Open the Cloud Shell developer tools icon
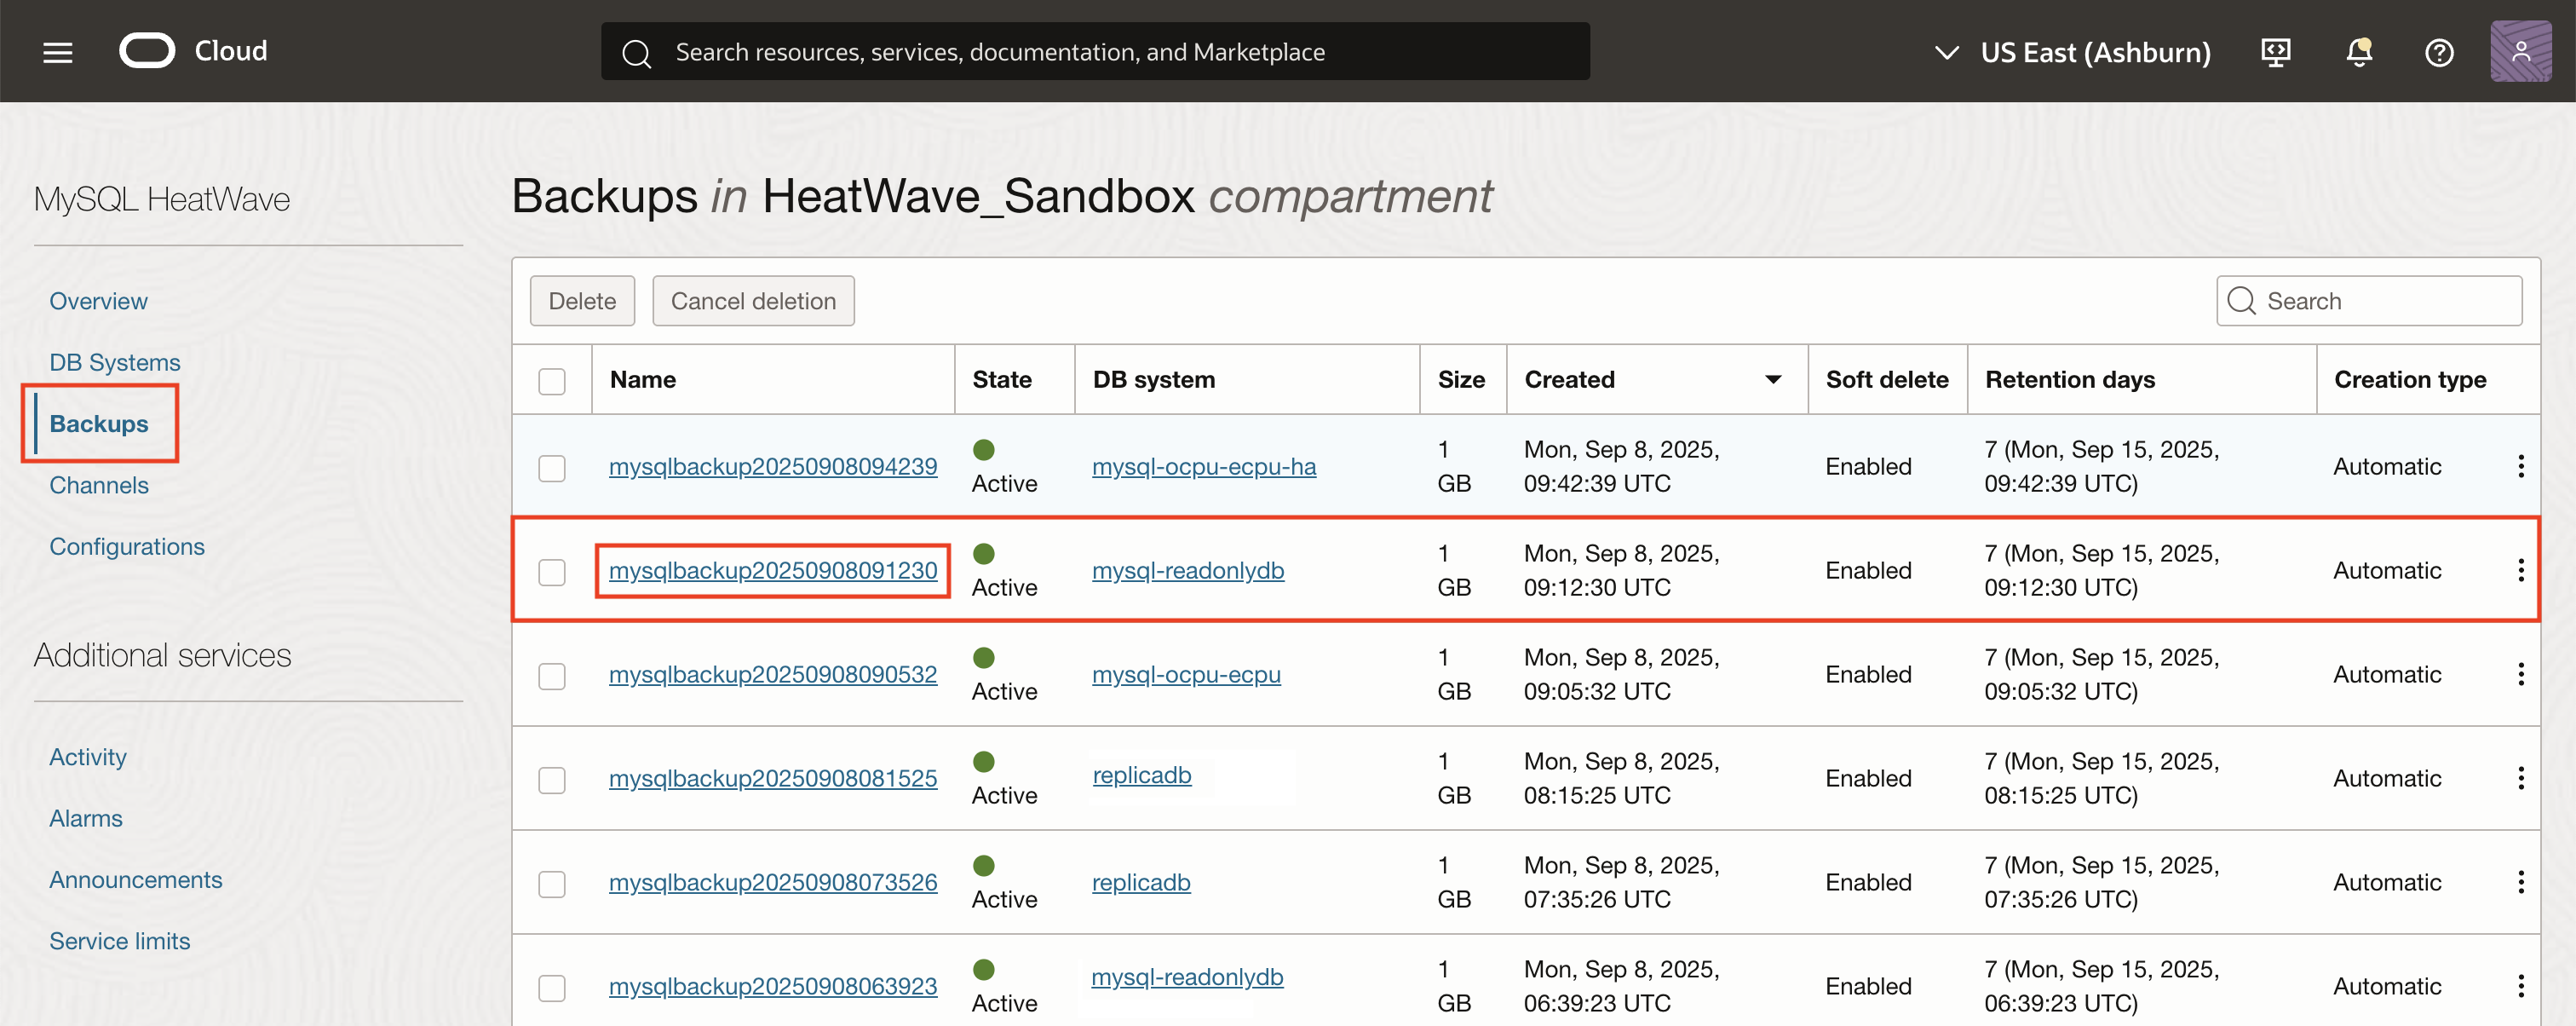 [x=2276, y=52]
